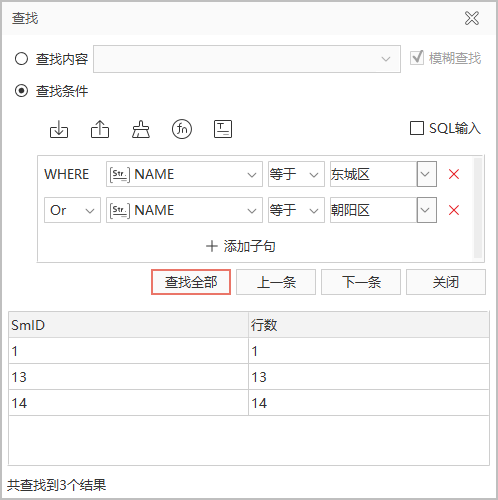
Task: Open the Or logical operator dropdown
Action: [72, 210]
